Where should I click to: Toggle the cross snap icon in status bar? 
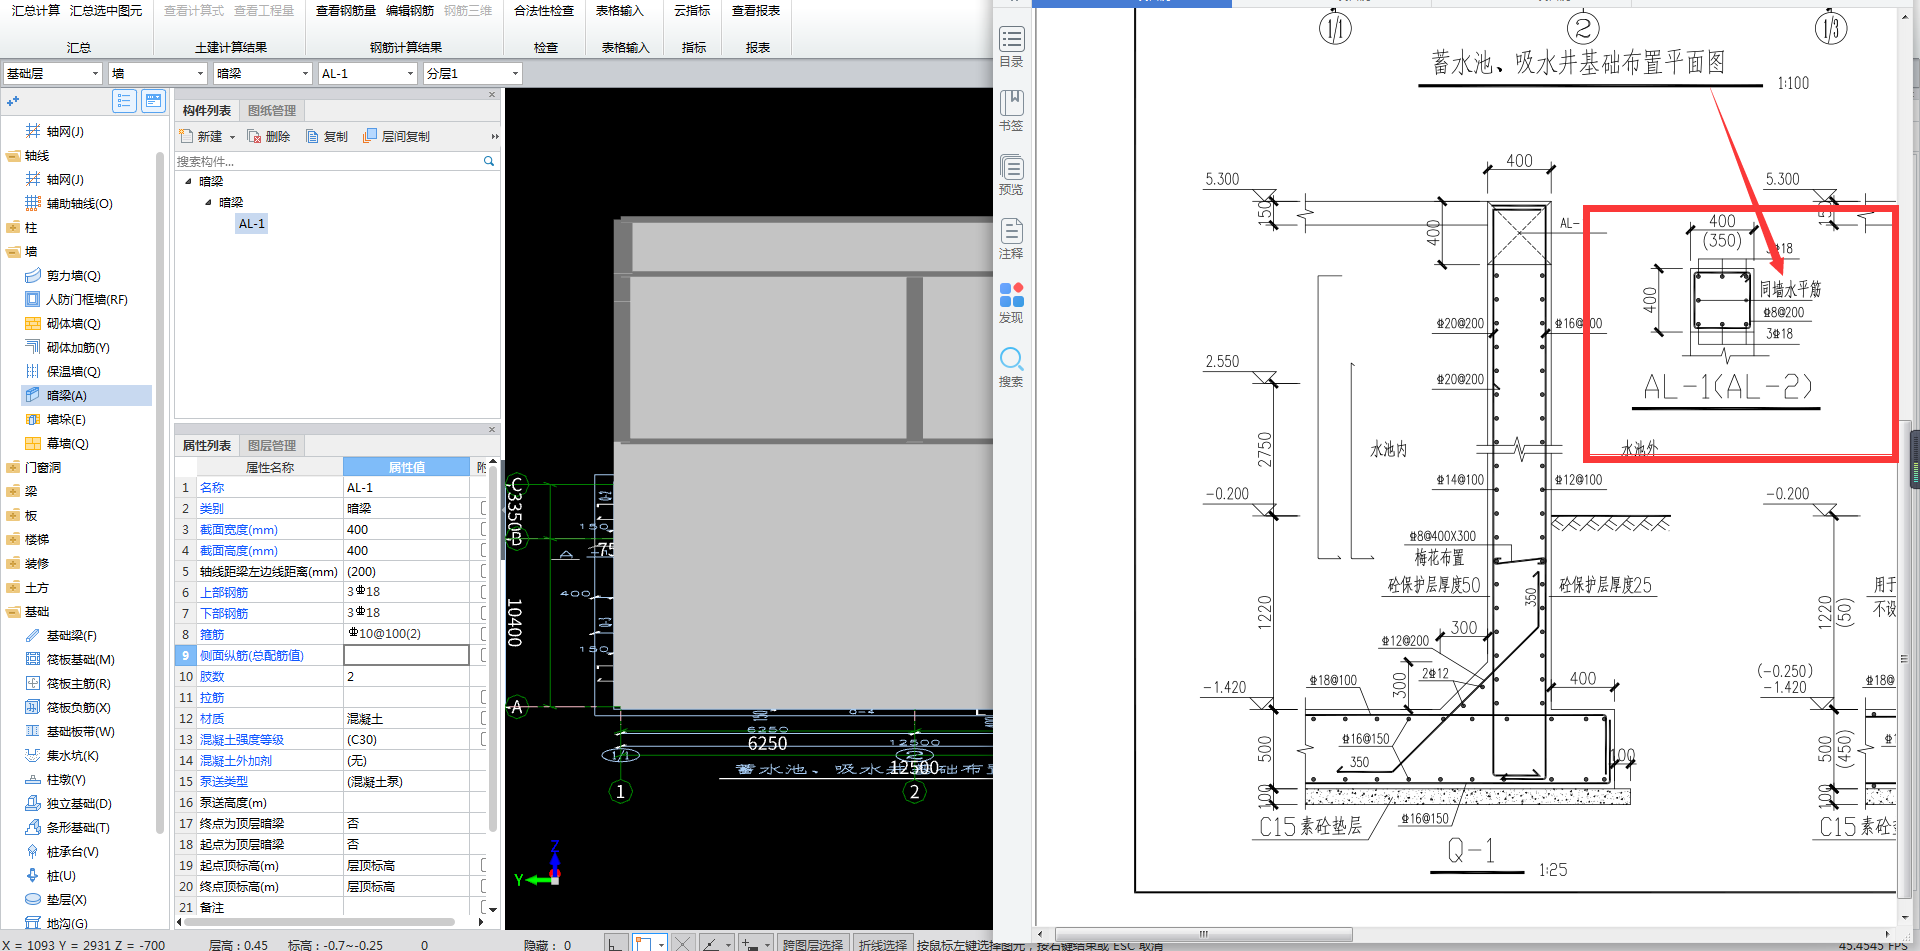pyautogui.click(x=682, y=943)
